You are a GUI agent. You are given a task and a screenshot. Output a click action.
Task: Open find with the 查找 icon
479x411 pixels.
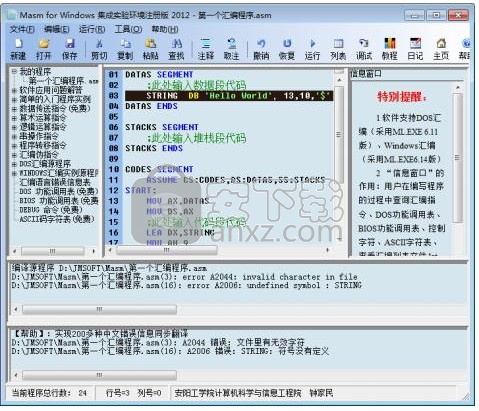[176, 49]
